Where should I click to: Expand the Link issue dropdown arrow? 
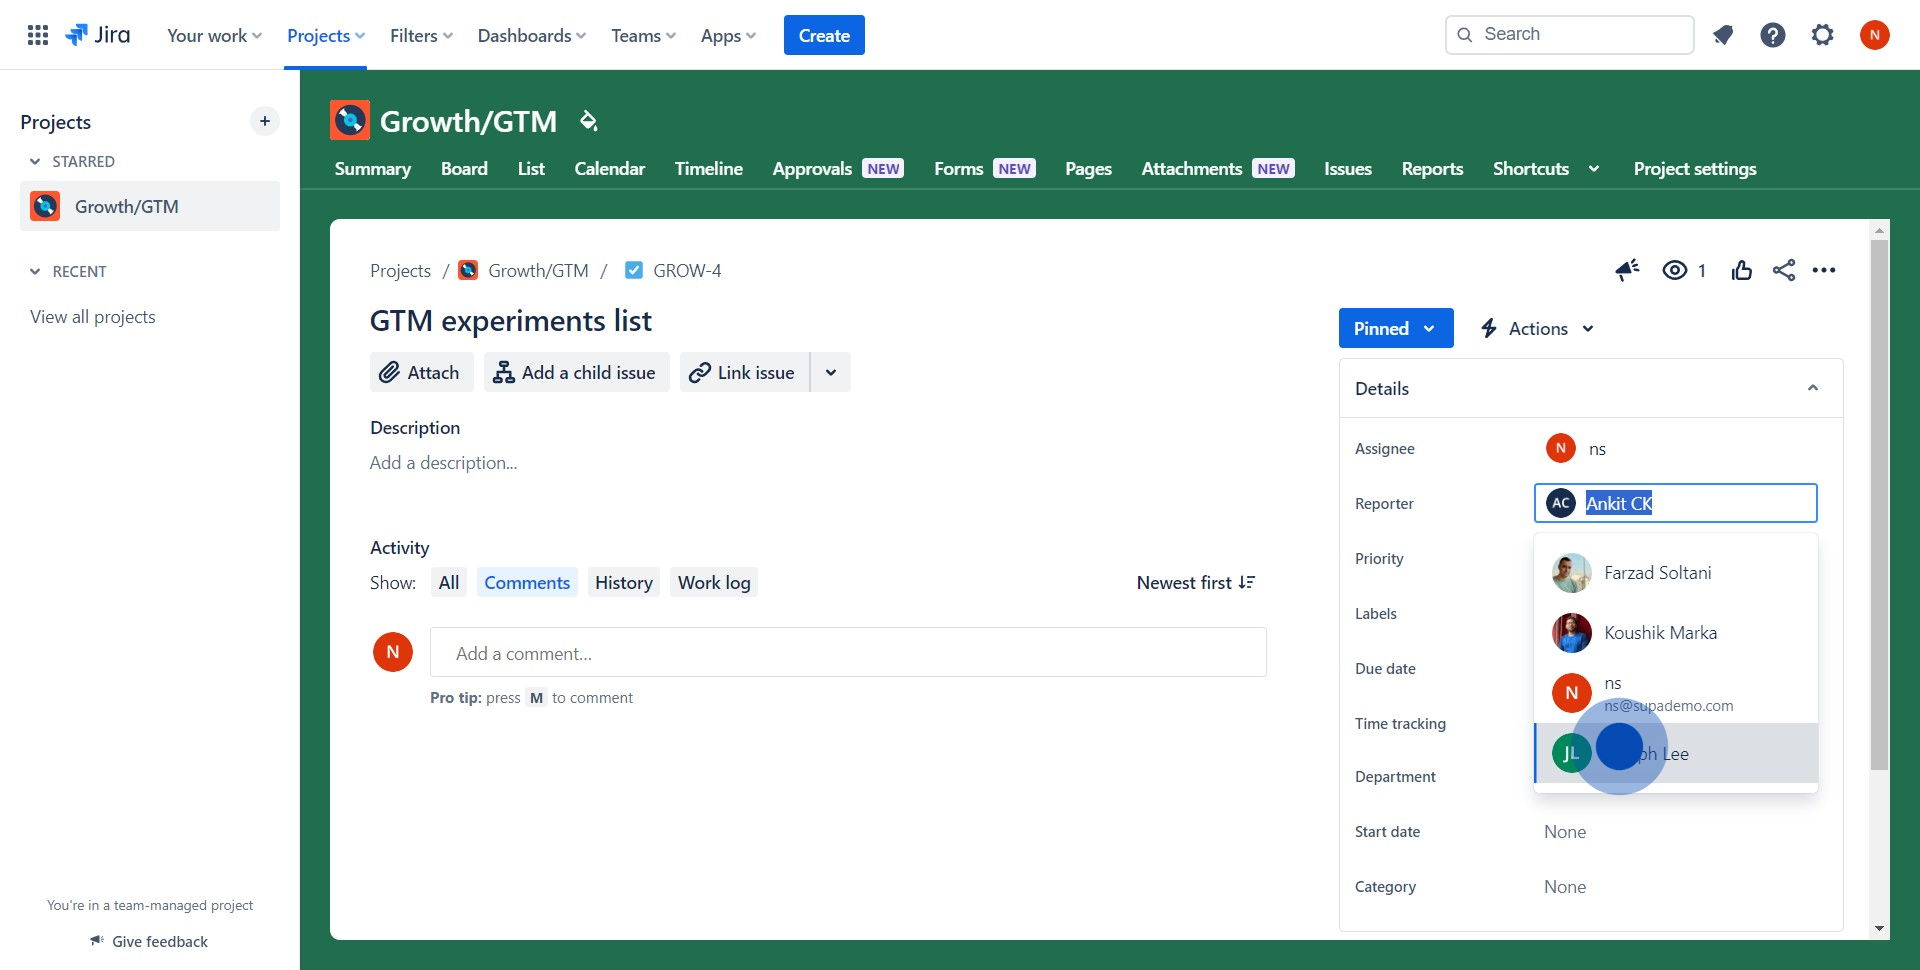[x=830, y=373]
